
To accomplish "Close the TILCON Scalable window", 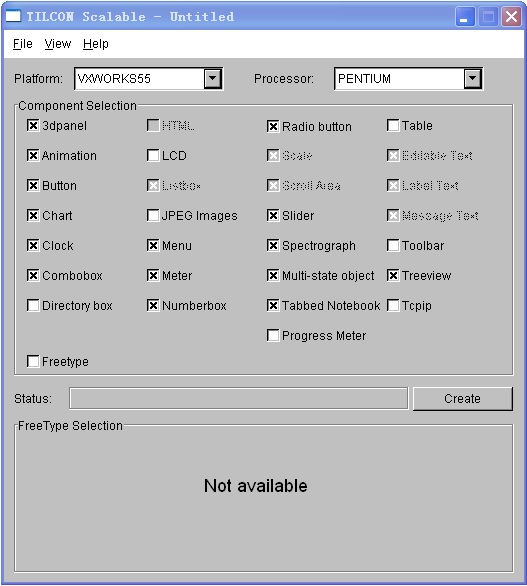I will click(x=511, y=17).
